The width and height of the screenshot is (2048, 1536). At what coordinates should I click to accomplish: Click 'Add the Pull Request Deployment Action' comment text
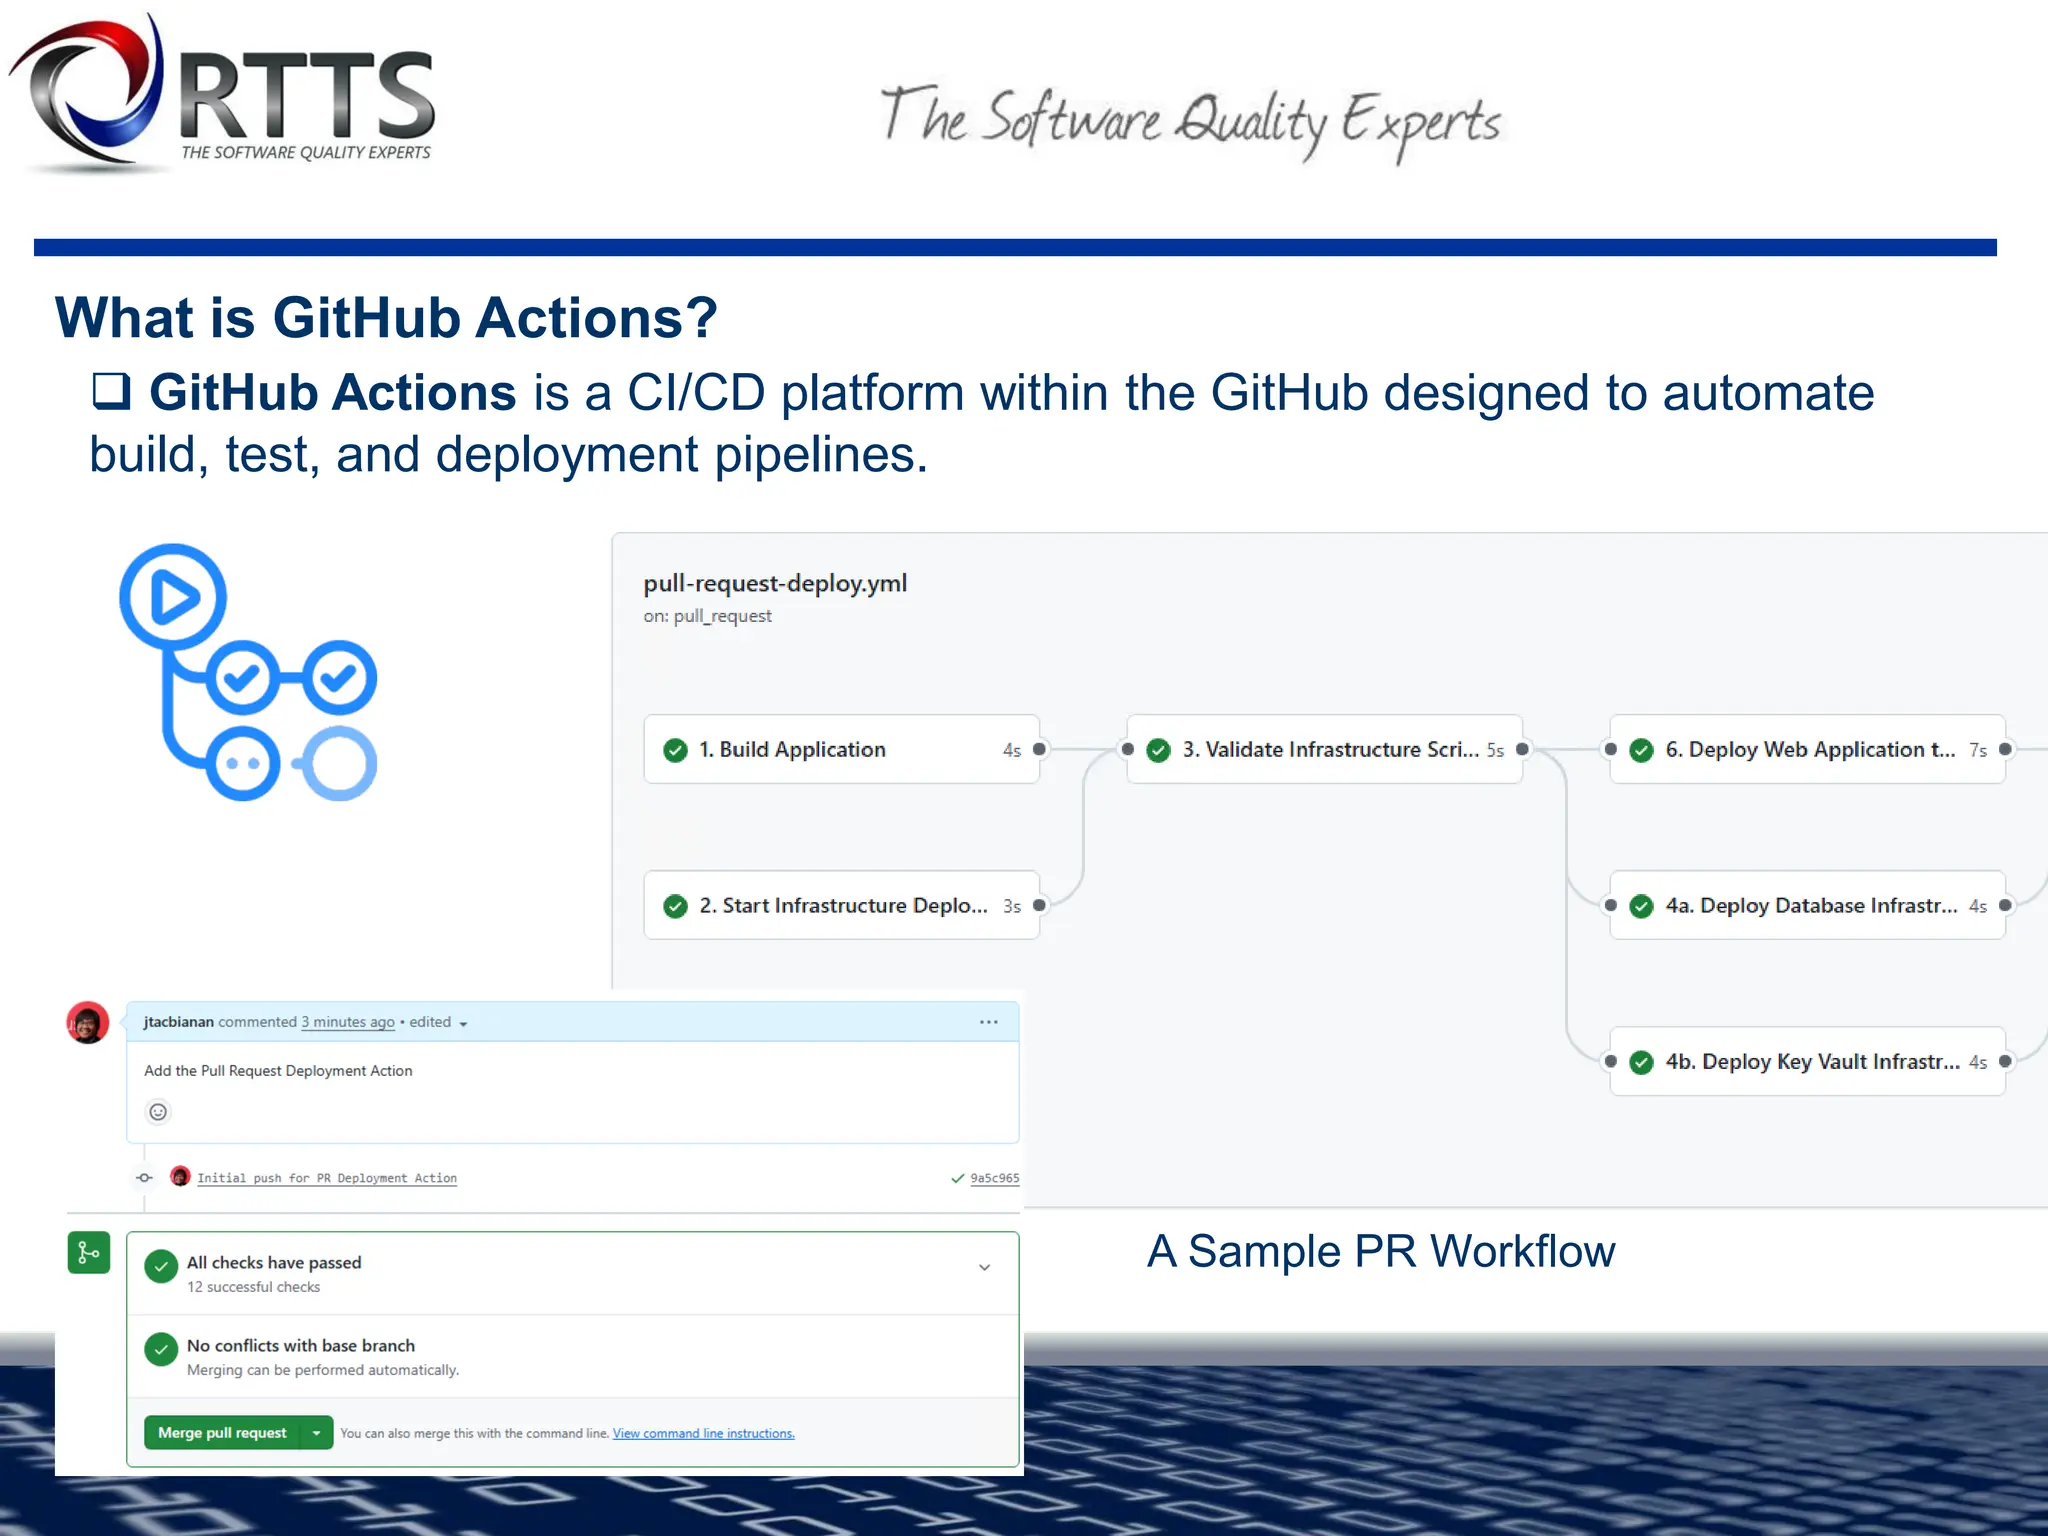pos(278,1071)
